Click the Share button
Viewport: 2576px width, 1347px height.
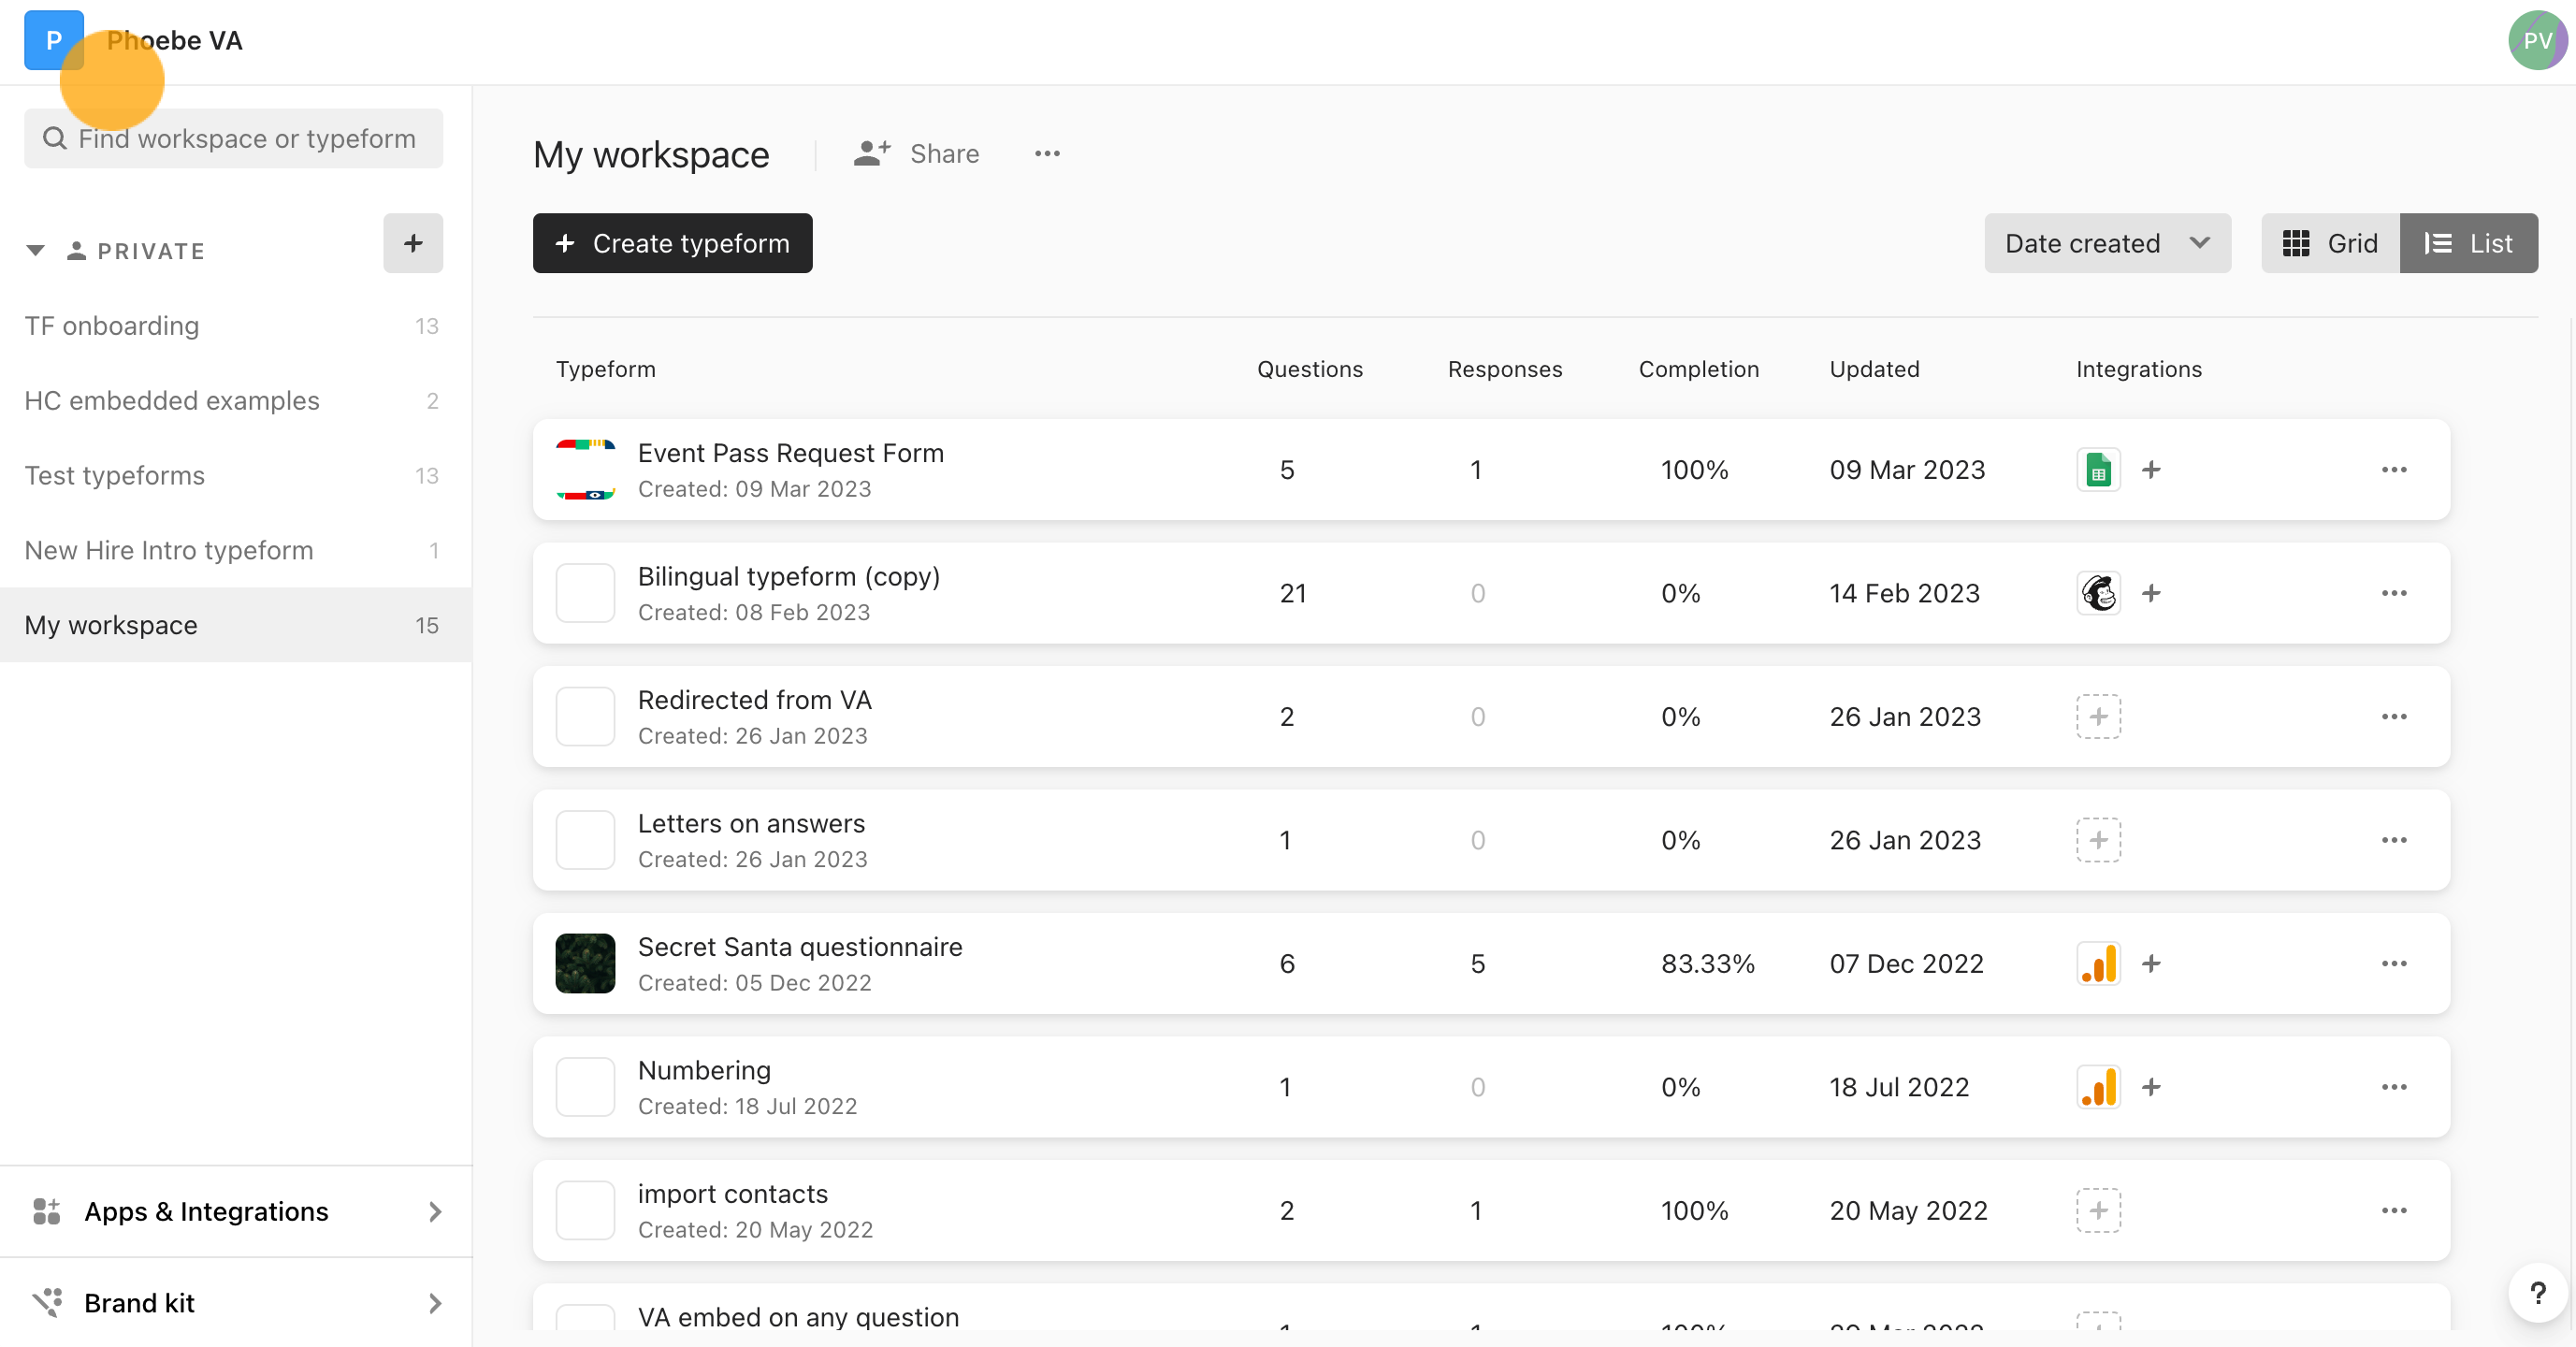(916, 153)
